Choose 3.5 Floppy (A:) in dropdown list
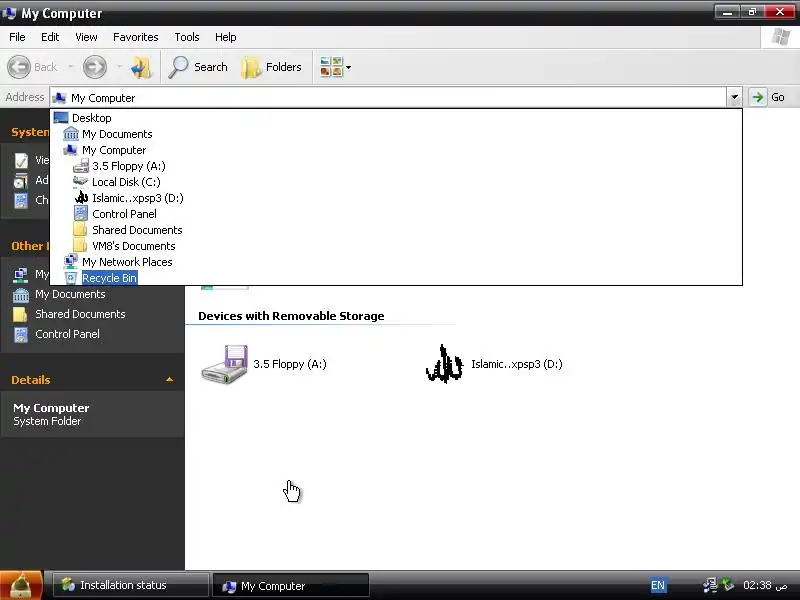The image size is (800, 600). point(396,166)
